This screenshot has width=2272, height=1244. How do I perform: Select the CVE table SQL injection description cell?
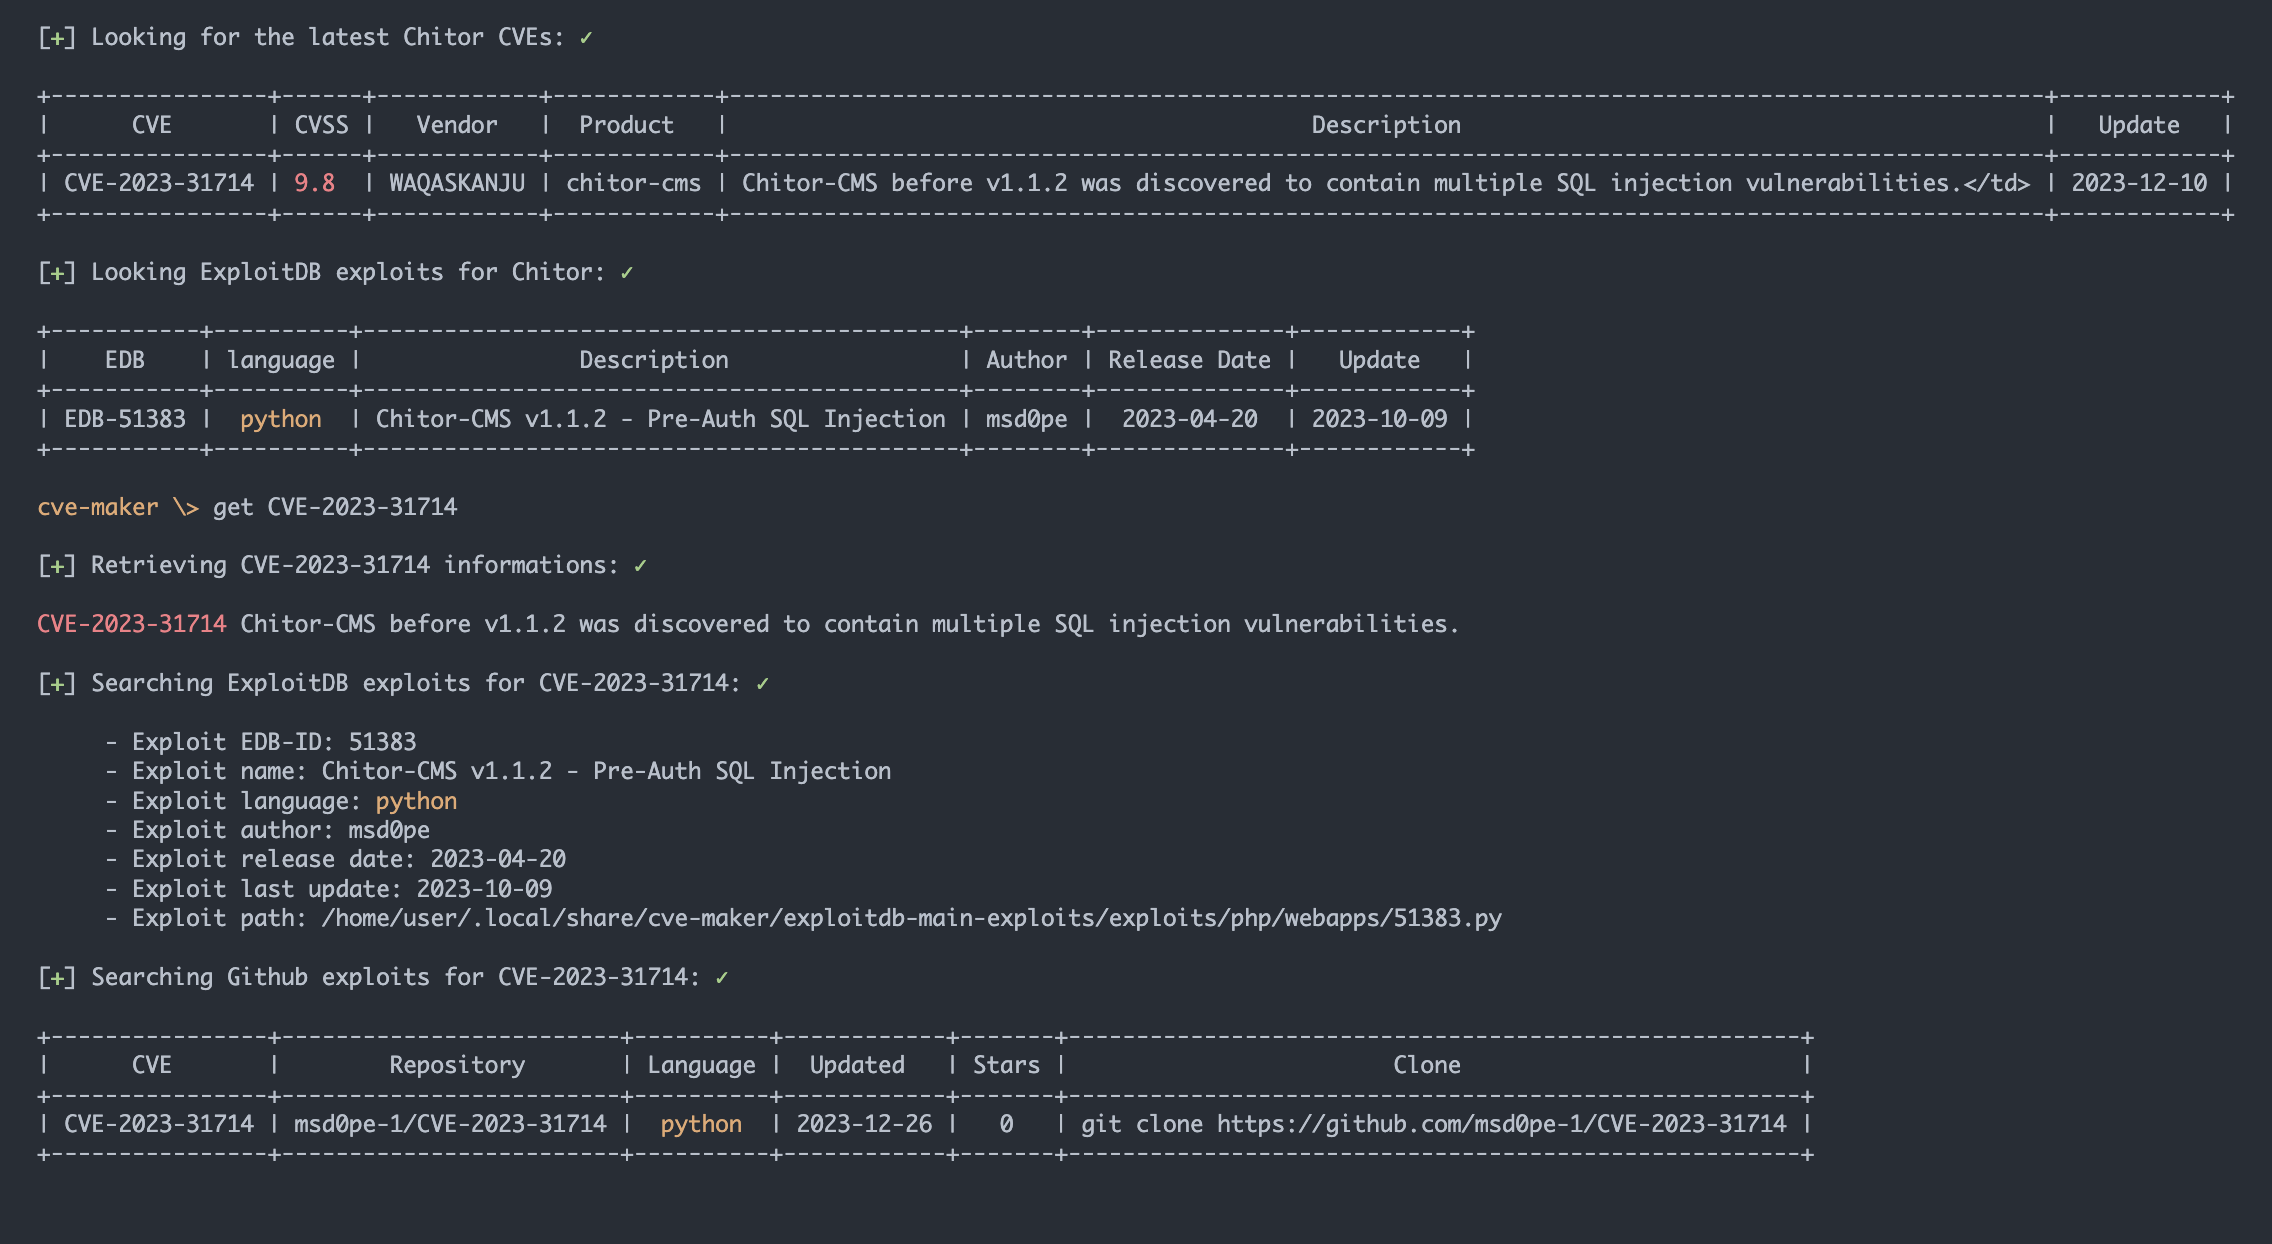coord(1386,183)
